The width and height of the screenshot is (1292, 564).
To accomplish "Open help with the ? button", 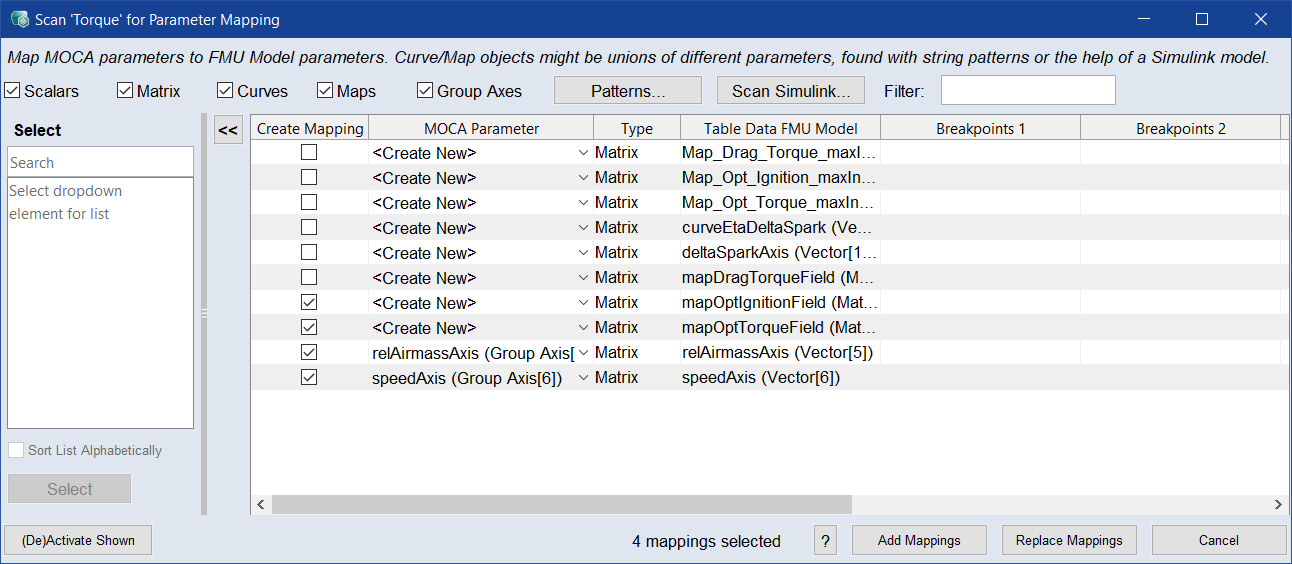I will tap(825, 541).
